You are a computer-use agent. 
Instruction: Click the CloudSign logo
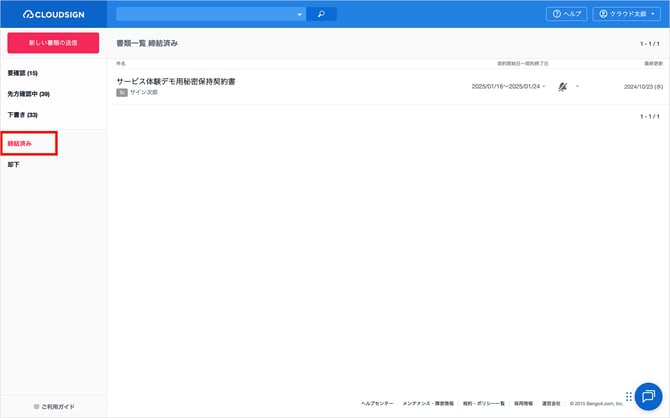click(x=53, y=14)
